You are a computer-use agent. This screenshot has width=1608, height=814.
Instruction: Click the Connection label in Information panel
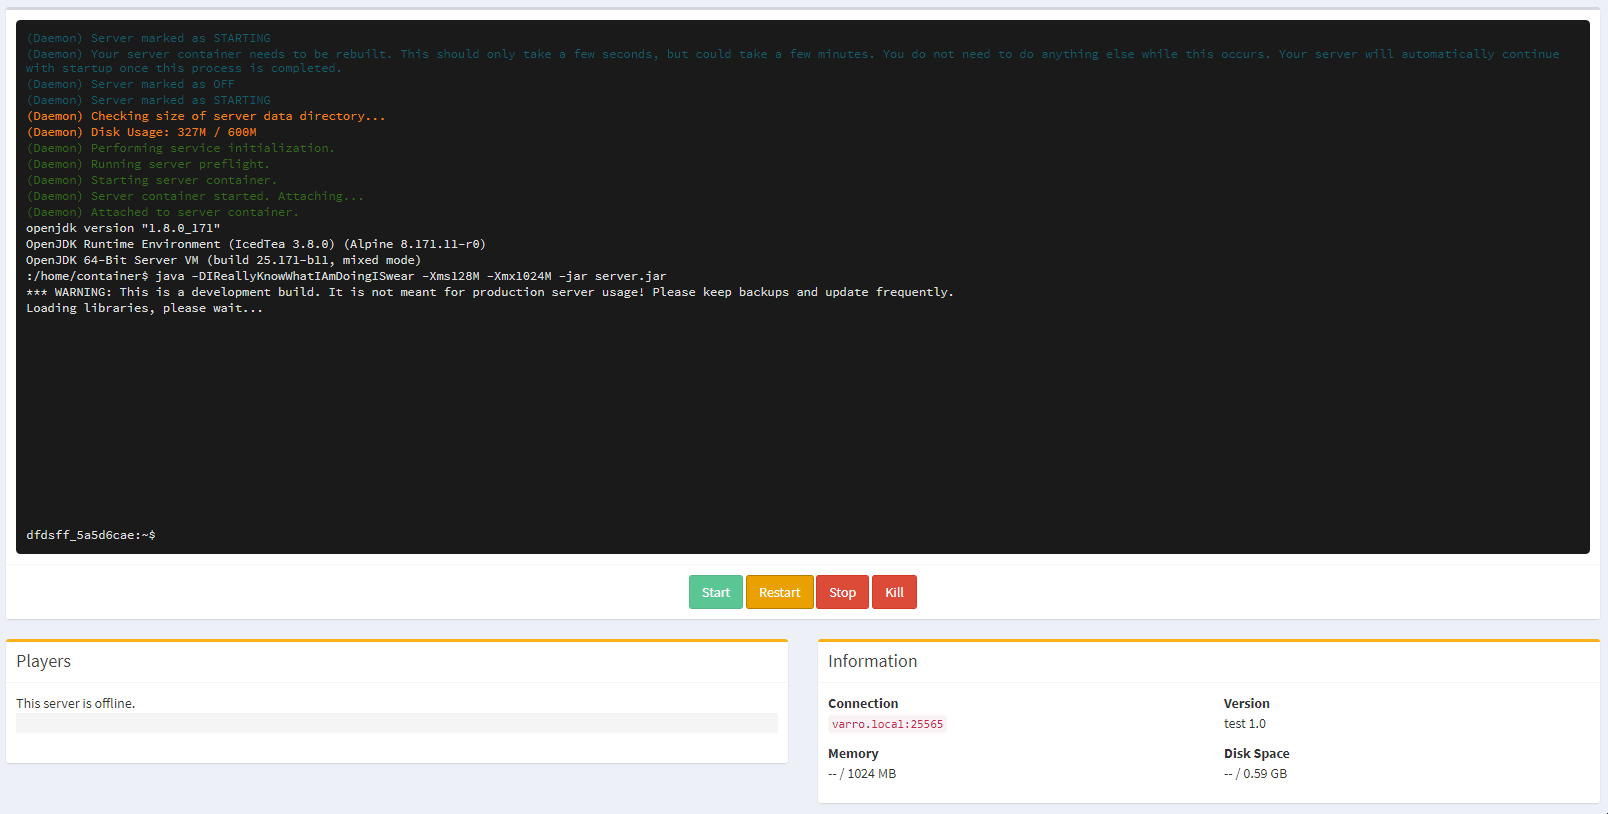(863, 704)
